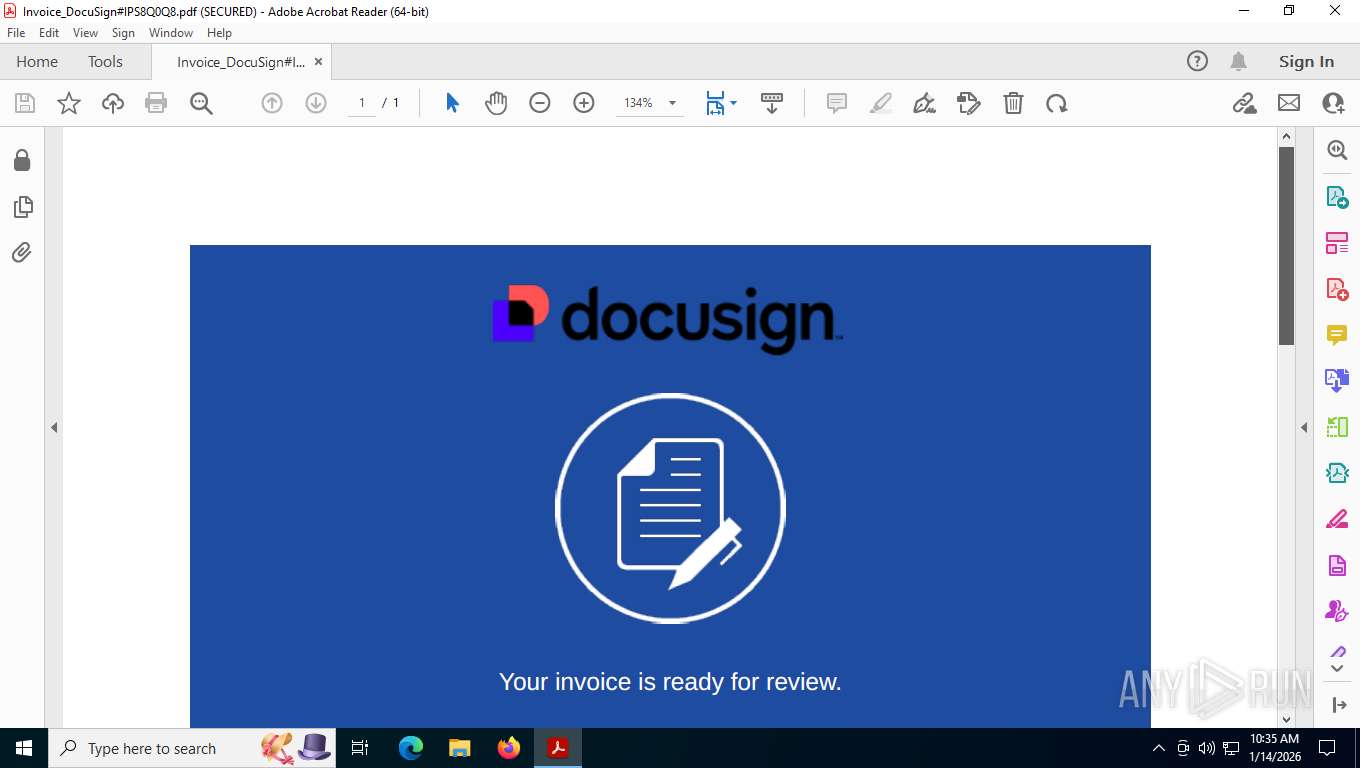Zoom out with the minus button
The image size is (1360, 768).
click(x=540, y=103)
